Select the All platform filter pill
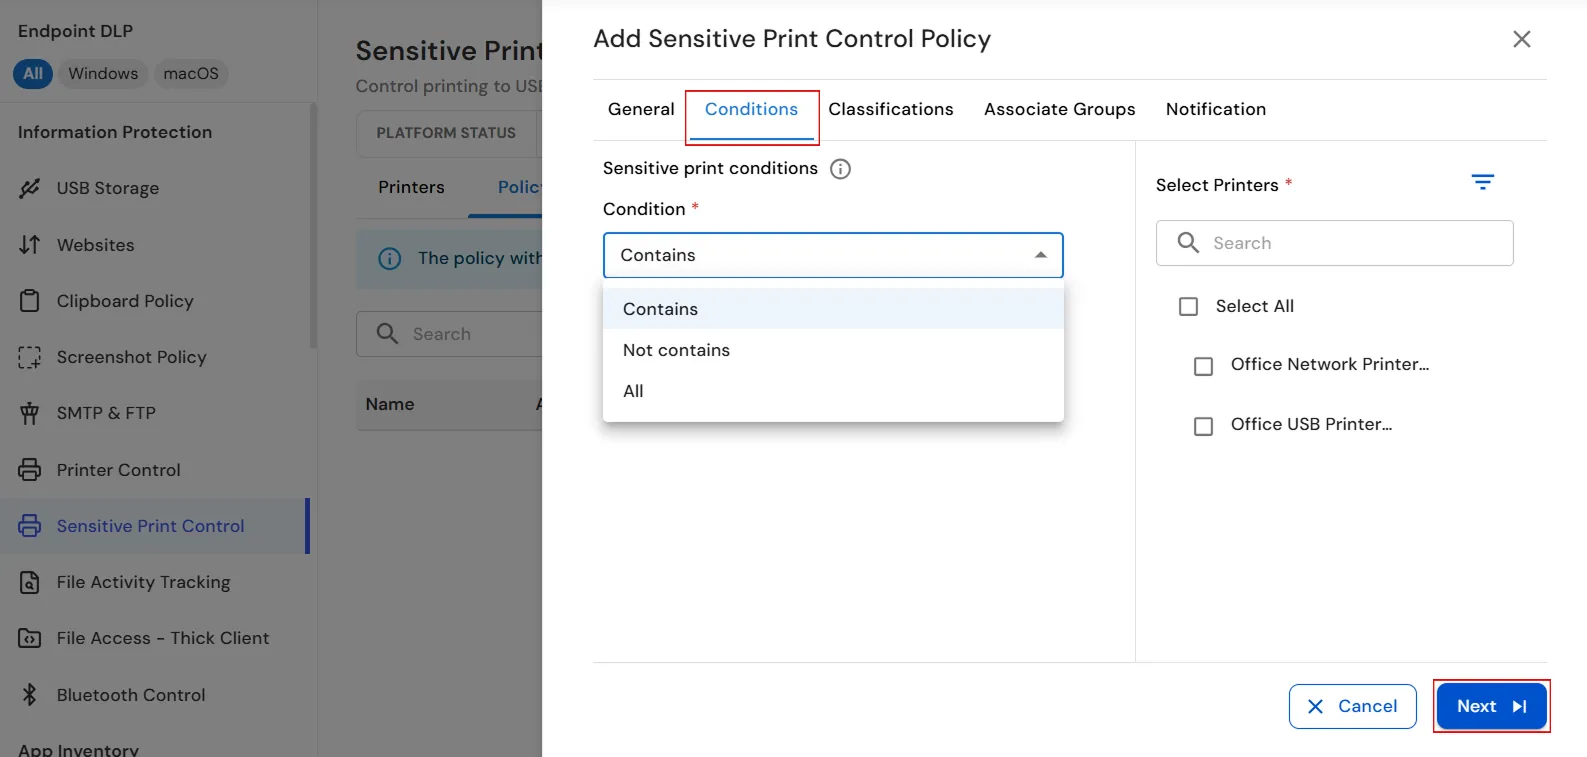The height and width of the screenshot is (757, 1587). point(33,74)
